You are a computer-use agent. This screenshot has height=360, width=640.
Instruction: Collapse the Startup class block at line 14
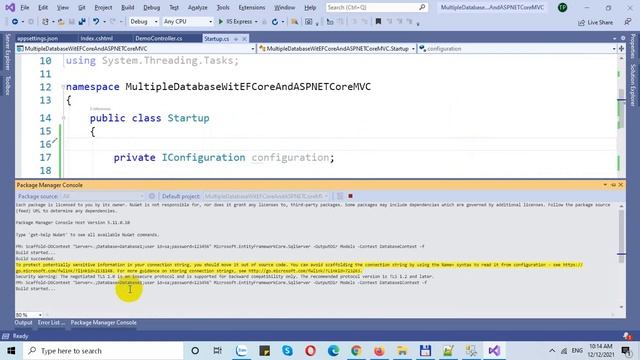tap(63, 118)
